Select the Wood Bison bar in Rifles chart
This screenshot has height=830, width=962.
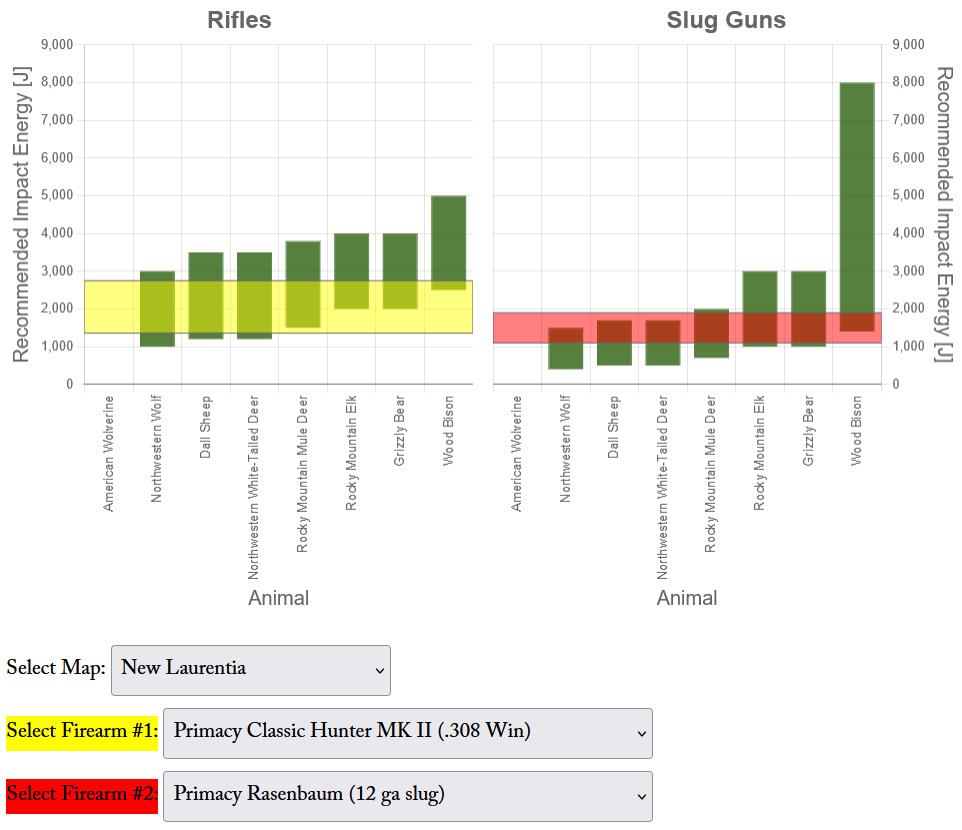(449, 240)
